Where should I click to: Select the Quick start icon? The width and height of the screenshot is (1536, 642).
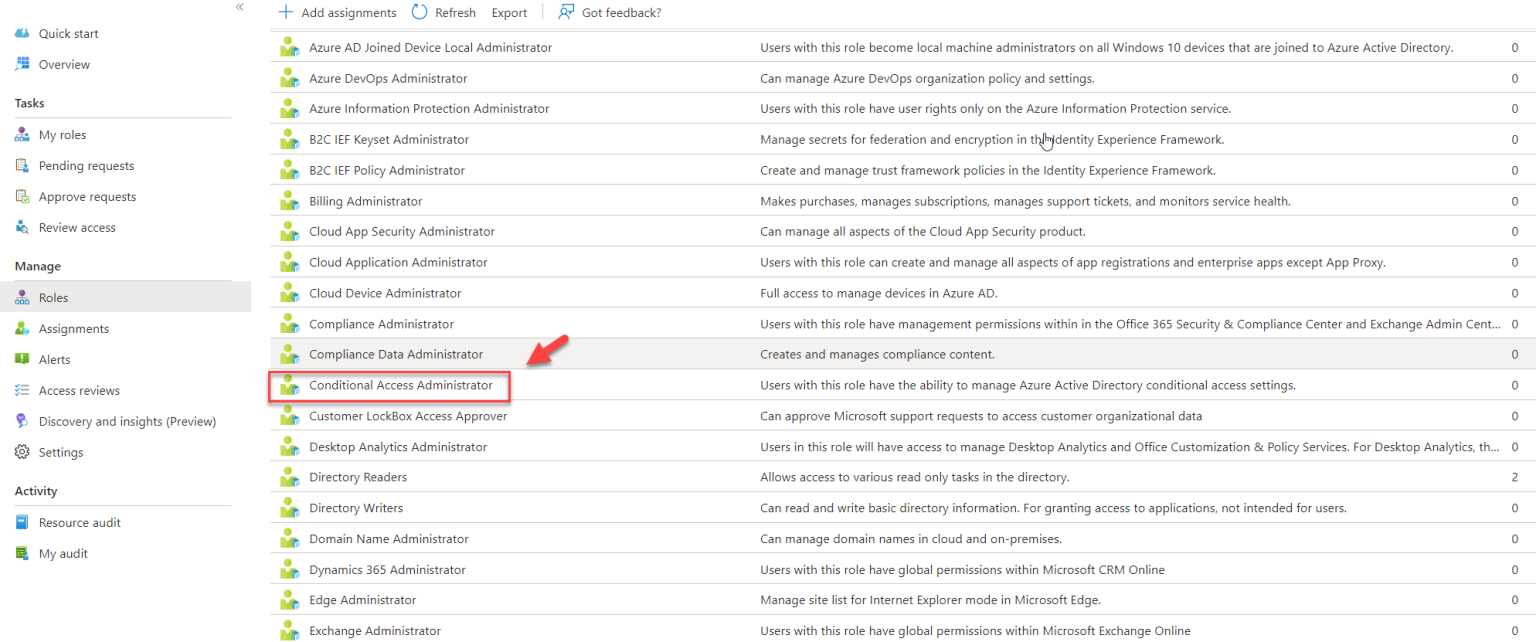point(22,33)
